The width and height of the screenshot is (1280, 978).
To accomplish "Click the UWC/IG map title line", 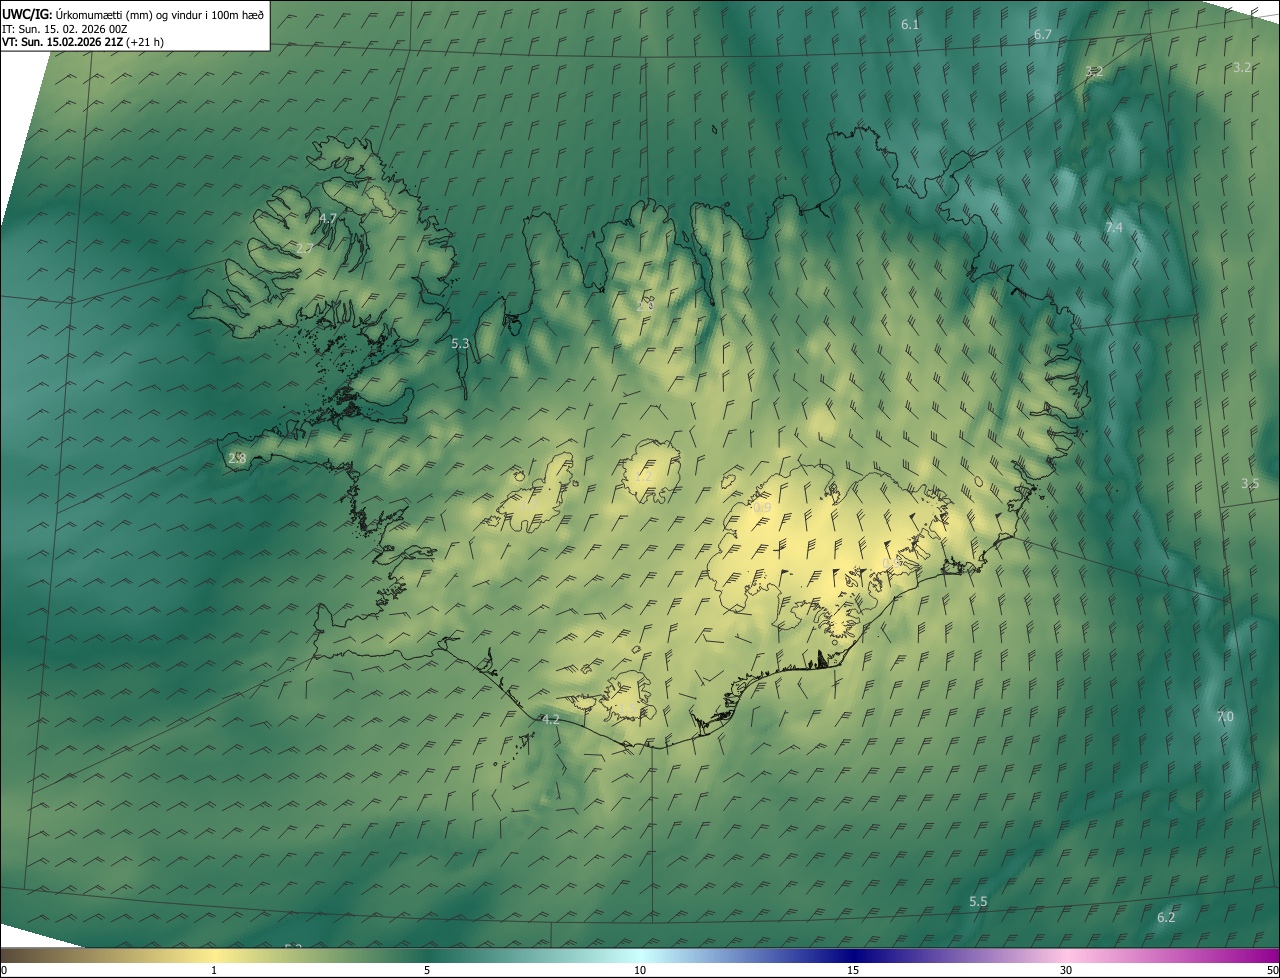I will coord(133,15).
